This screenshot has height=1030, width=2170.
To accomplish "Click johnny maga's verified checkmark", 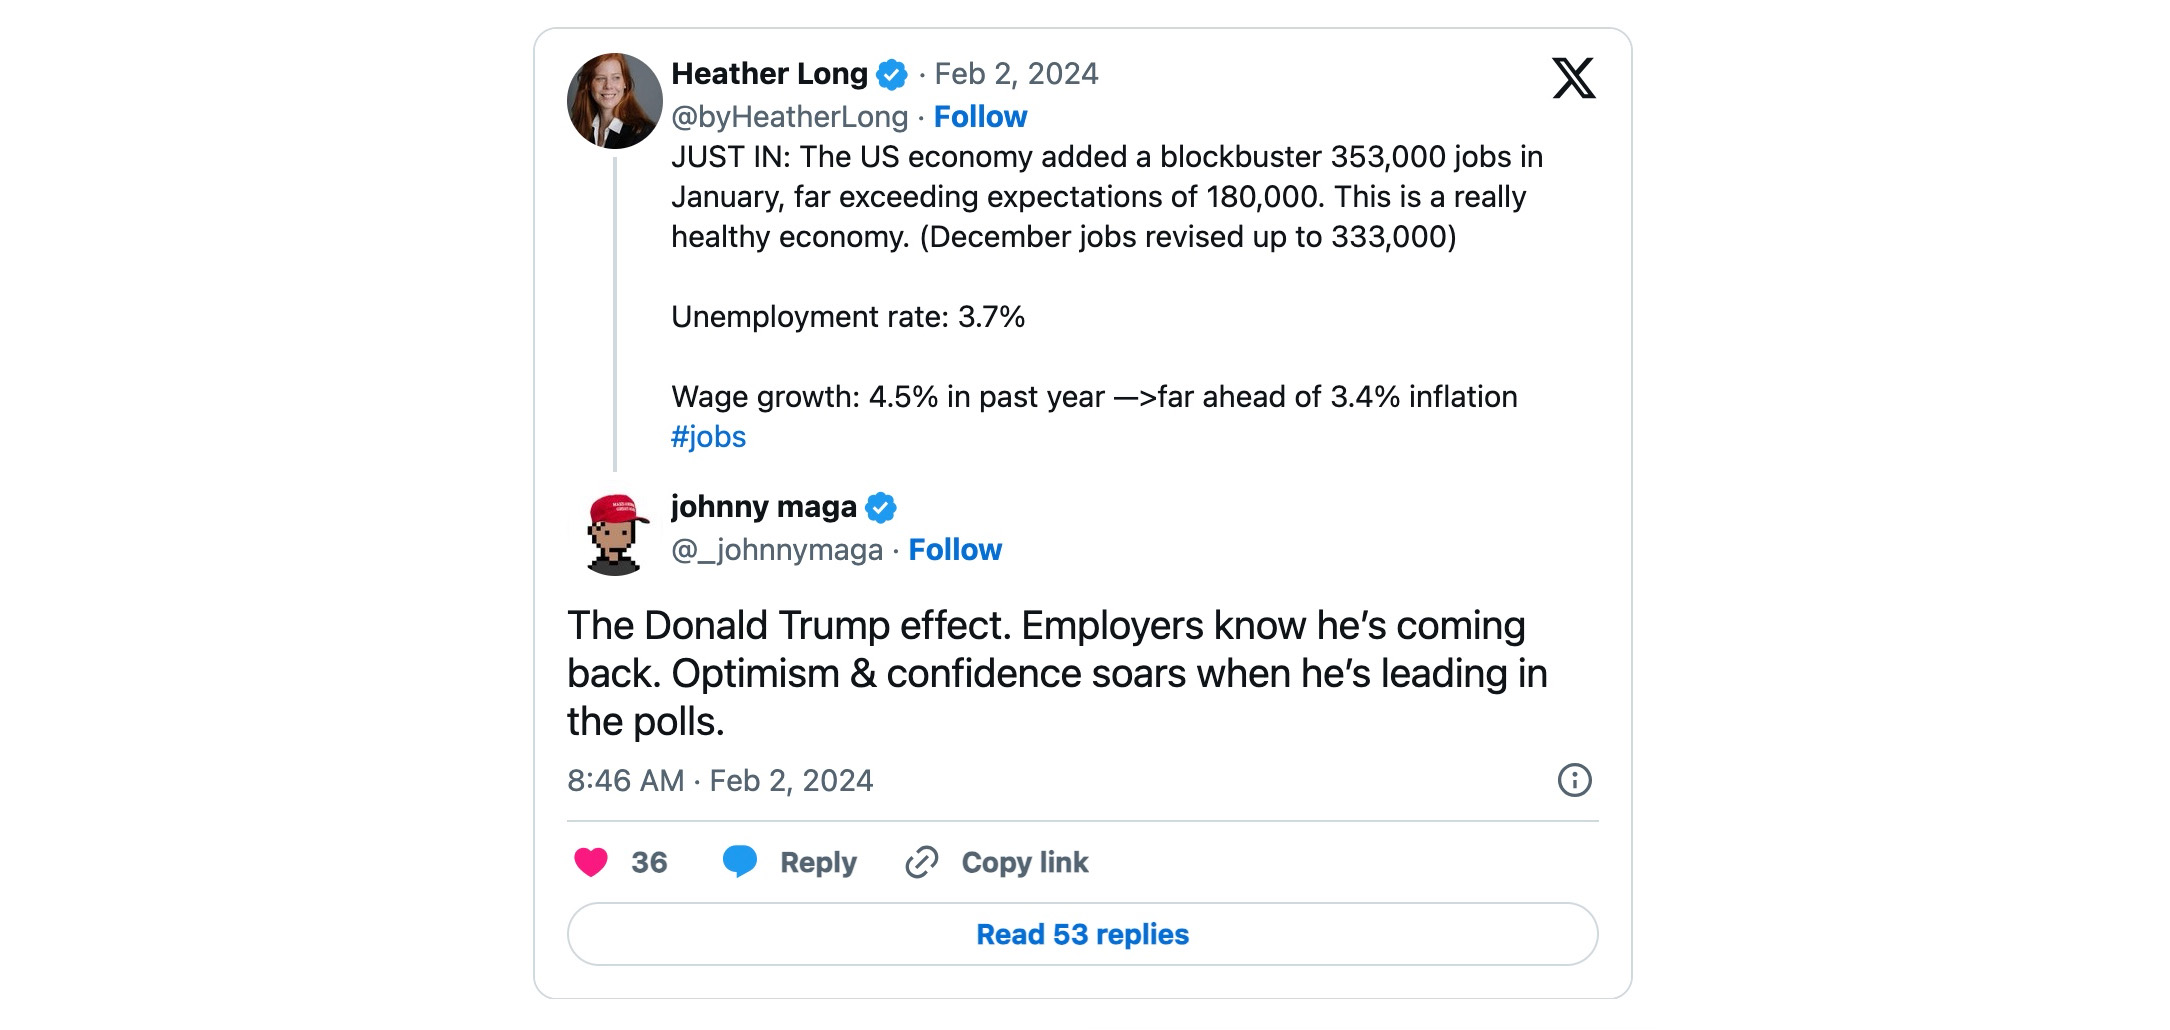I will (882, 507).
